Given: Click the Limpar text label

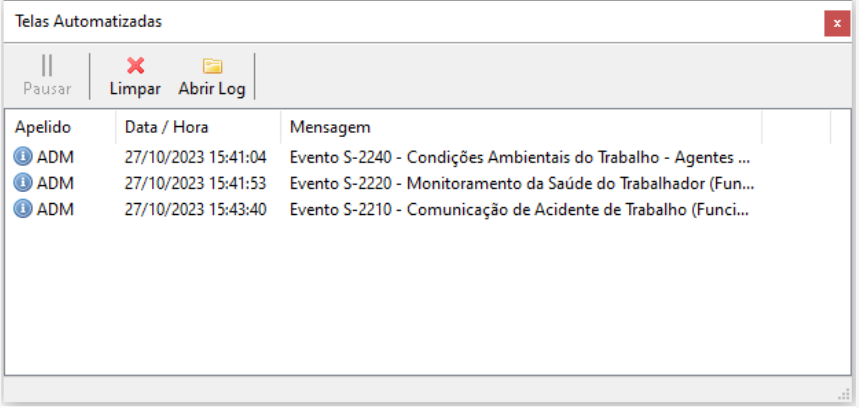Looking at the screenshot, I should (x=135, y=89).
